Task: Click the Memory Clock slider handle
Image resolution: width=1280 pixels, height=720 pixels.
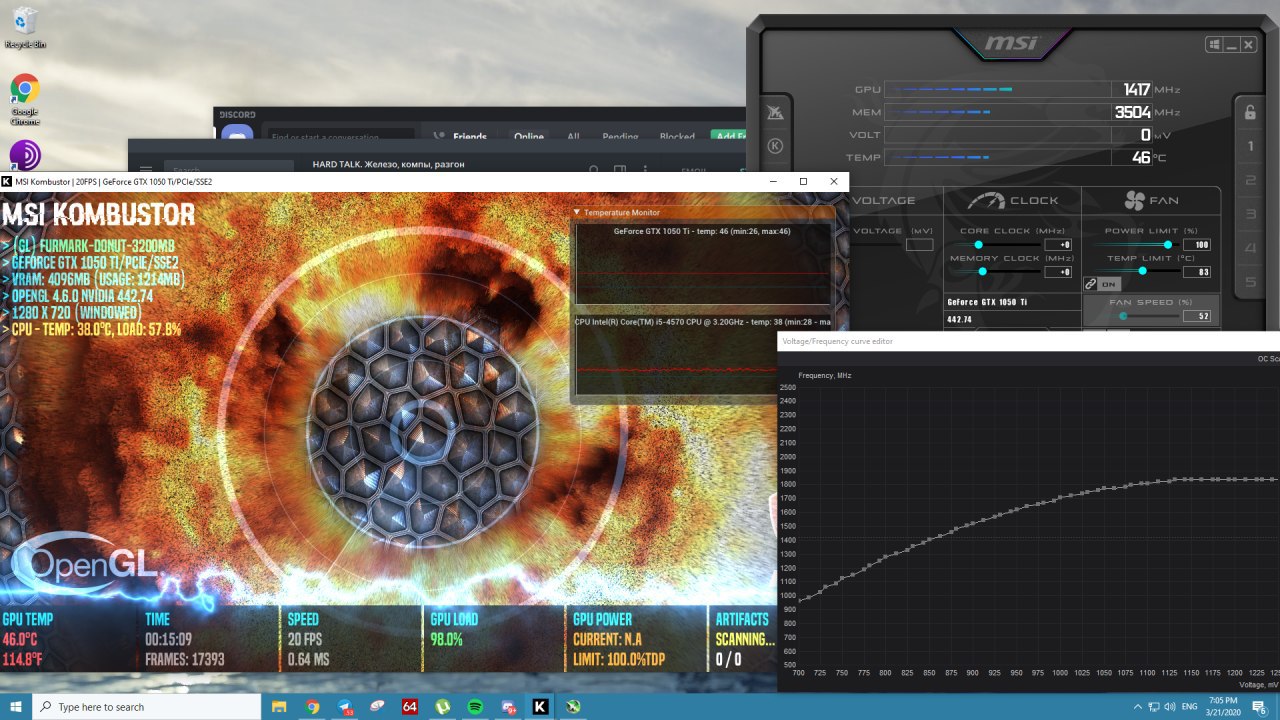Action: [982, 271]
